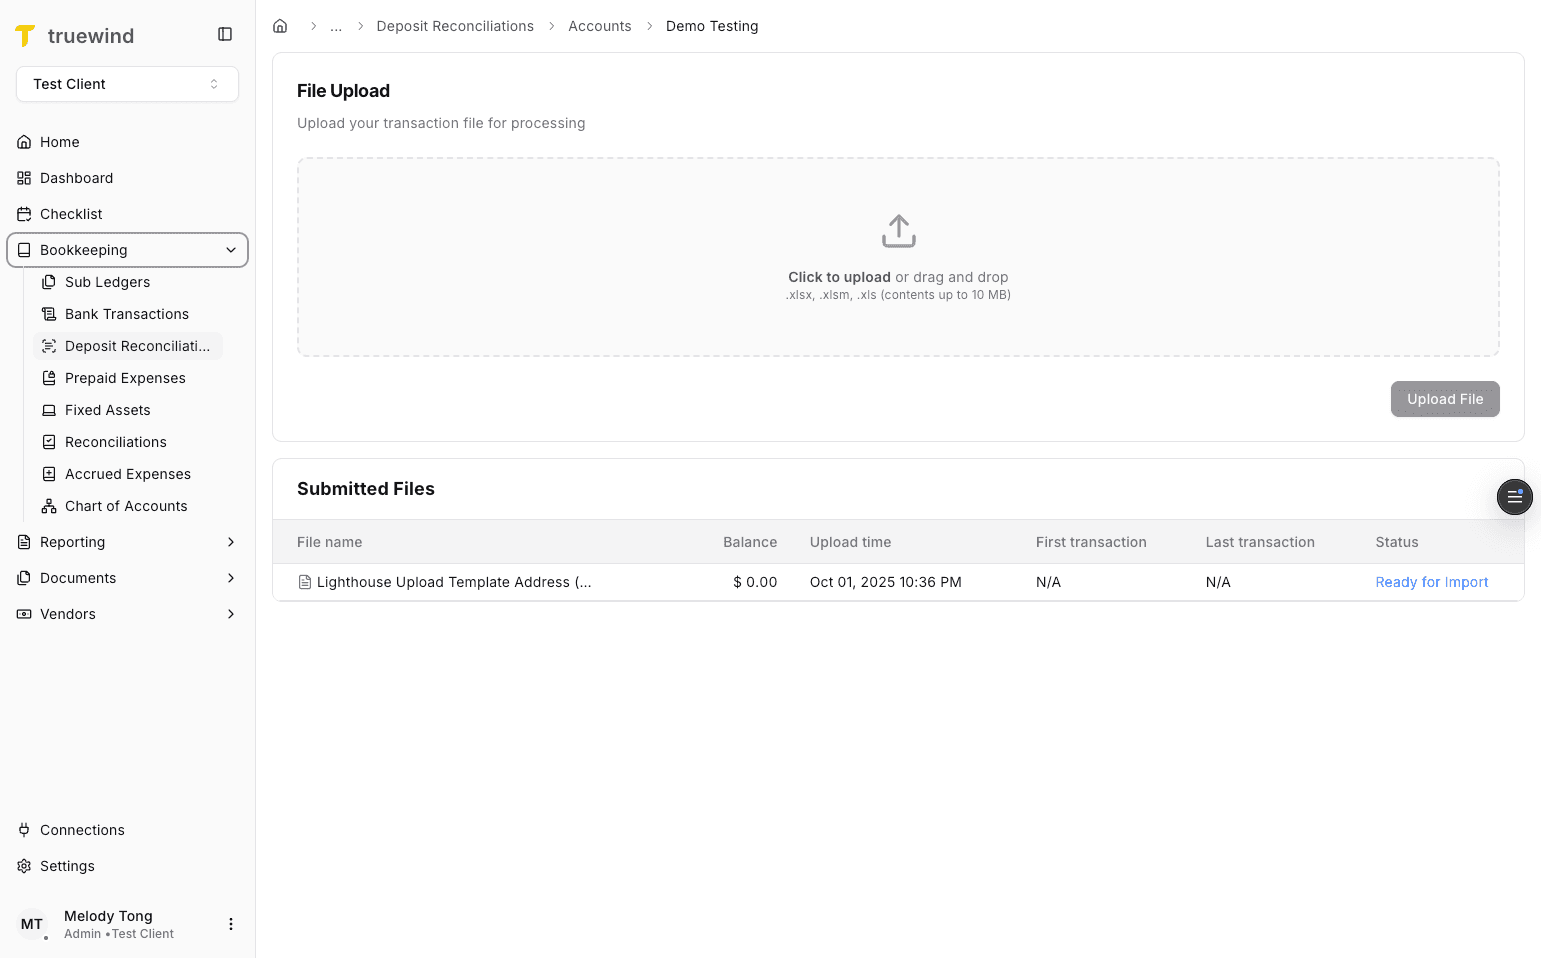Image resolution: width=1541 pixels, height=958 pixels.
Task: Expand the Vendors section
Action: 231,614
